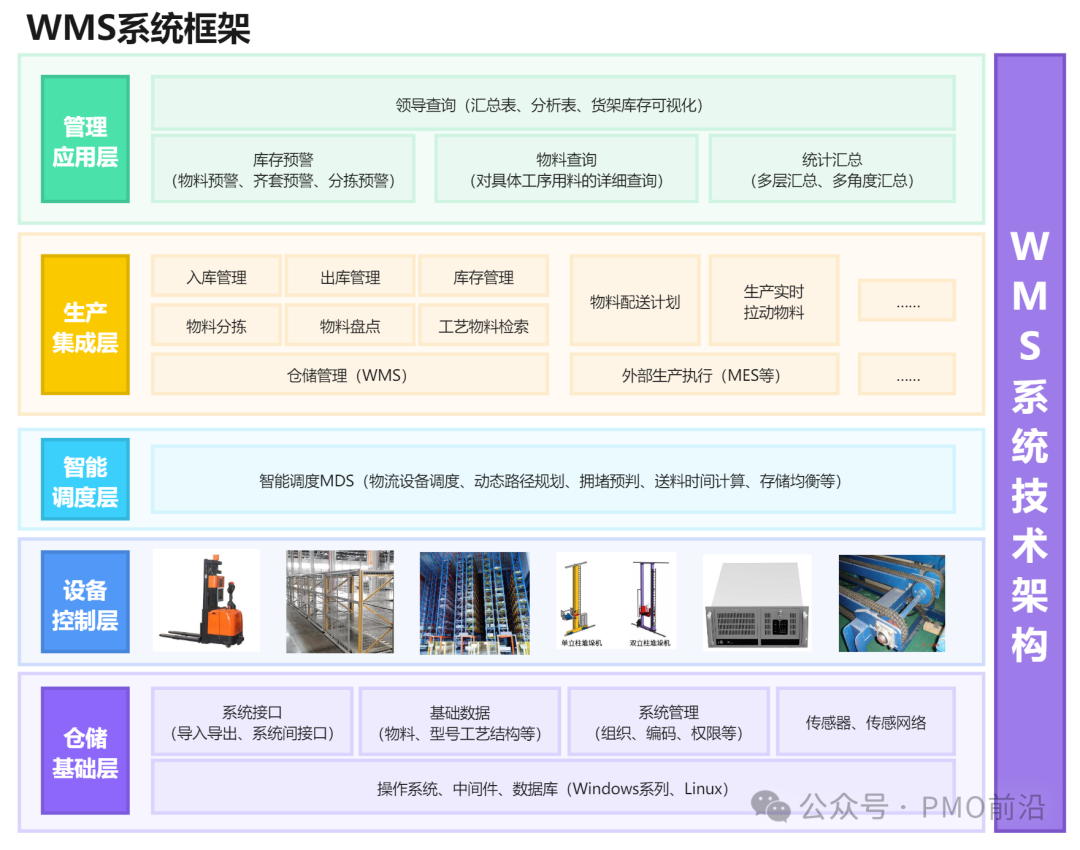Toggle the 物料盘点 module block
The height and width of the screenshot is (850, 1080).
pos(350,325)
